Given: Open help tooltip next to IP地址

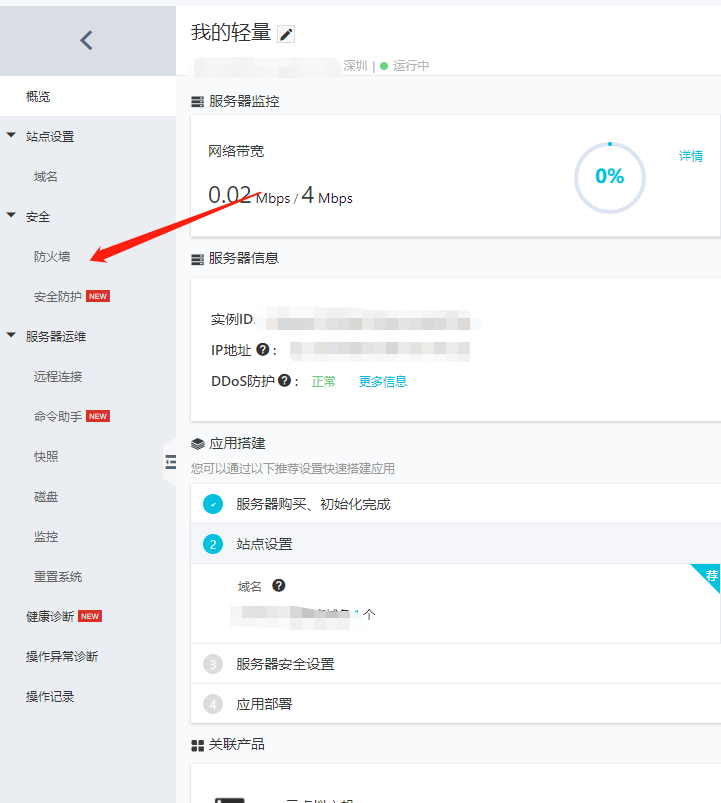Looking at the screenshot, I should pos(263,350).
